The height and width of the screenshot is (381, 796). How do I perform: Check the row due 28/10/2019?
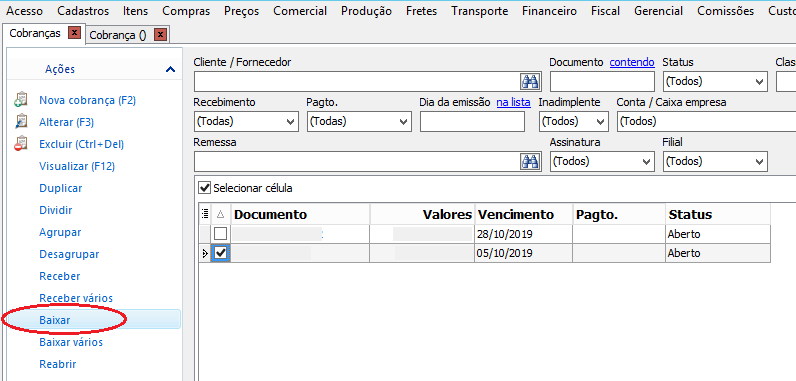click(220, 234)
